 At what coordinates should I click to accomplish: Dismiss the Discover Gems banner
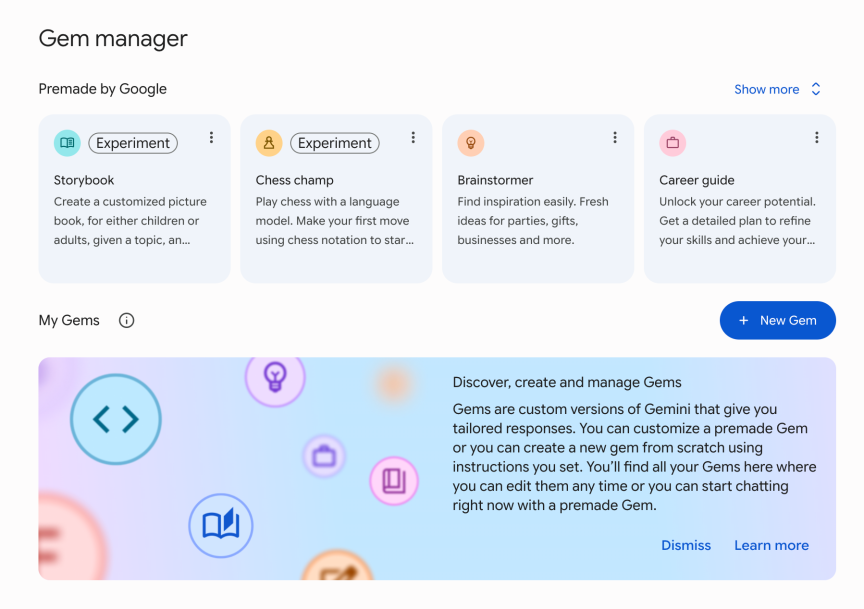tap(685, 545)
